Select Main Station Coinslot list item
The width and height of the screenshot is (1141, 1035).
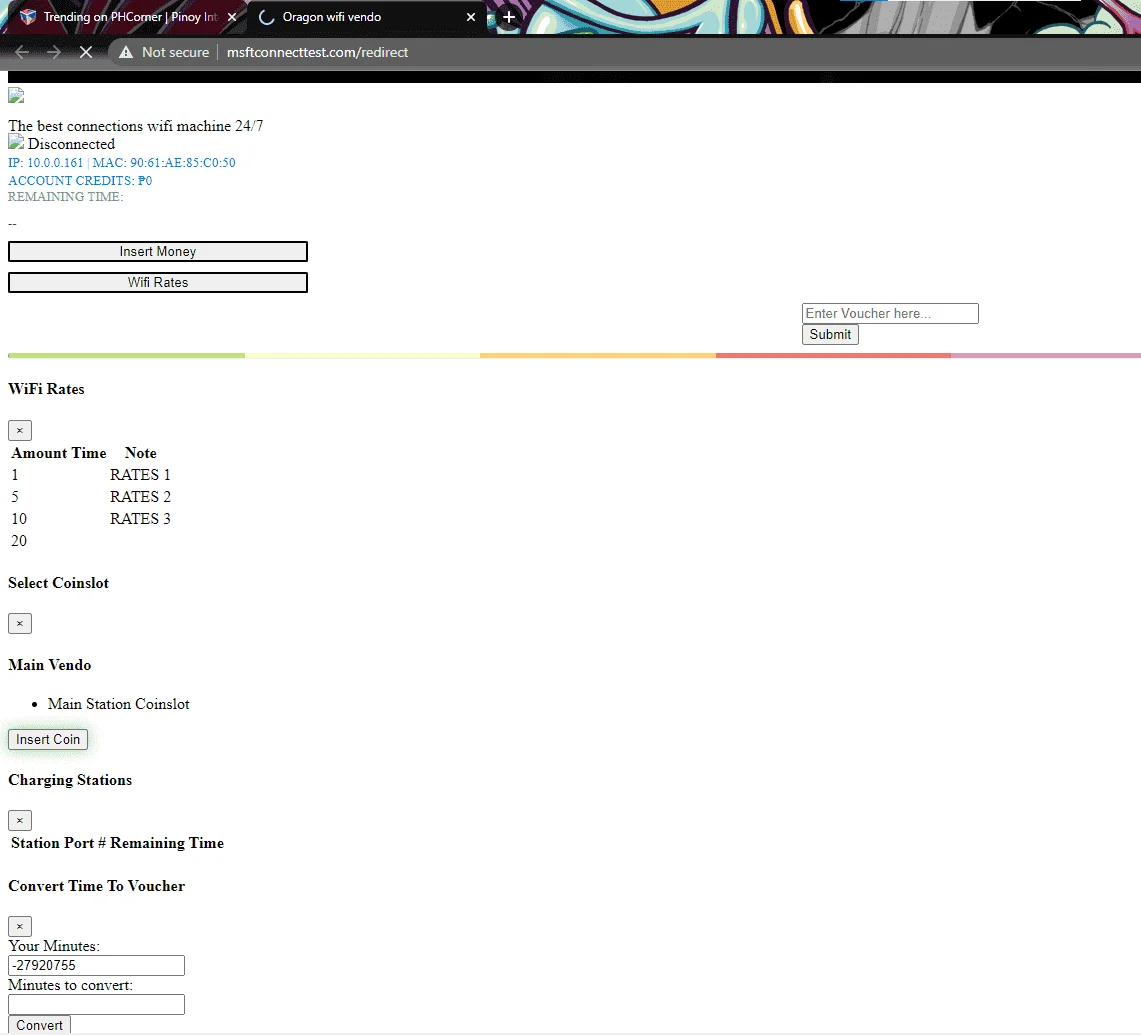pos(119,704)
